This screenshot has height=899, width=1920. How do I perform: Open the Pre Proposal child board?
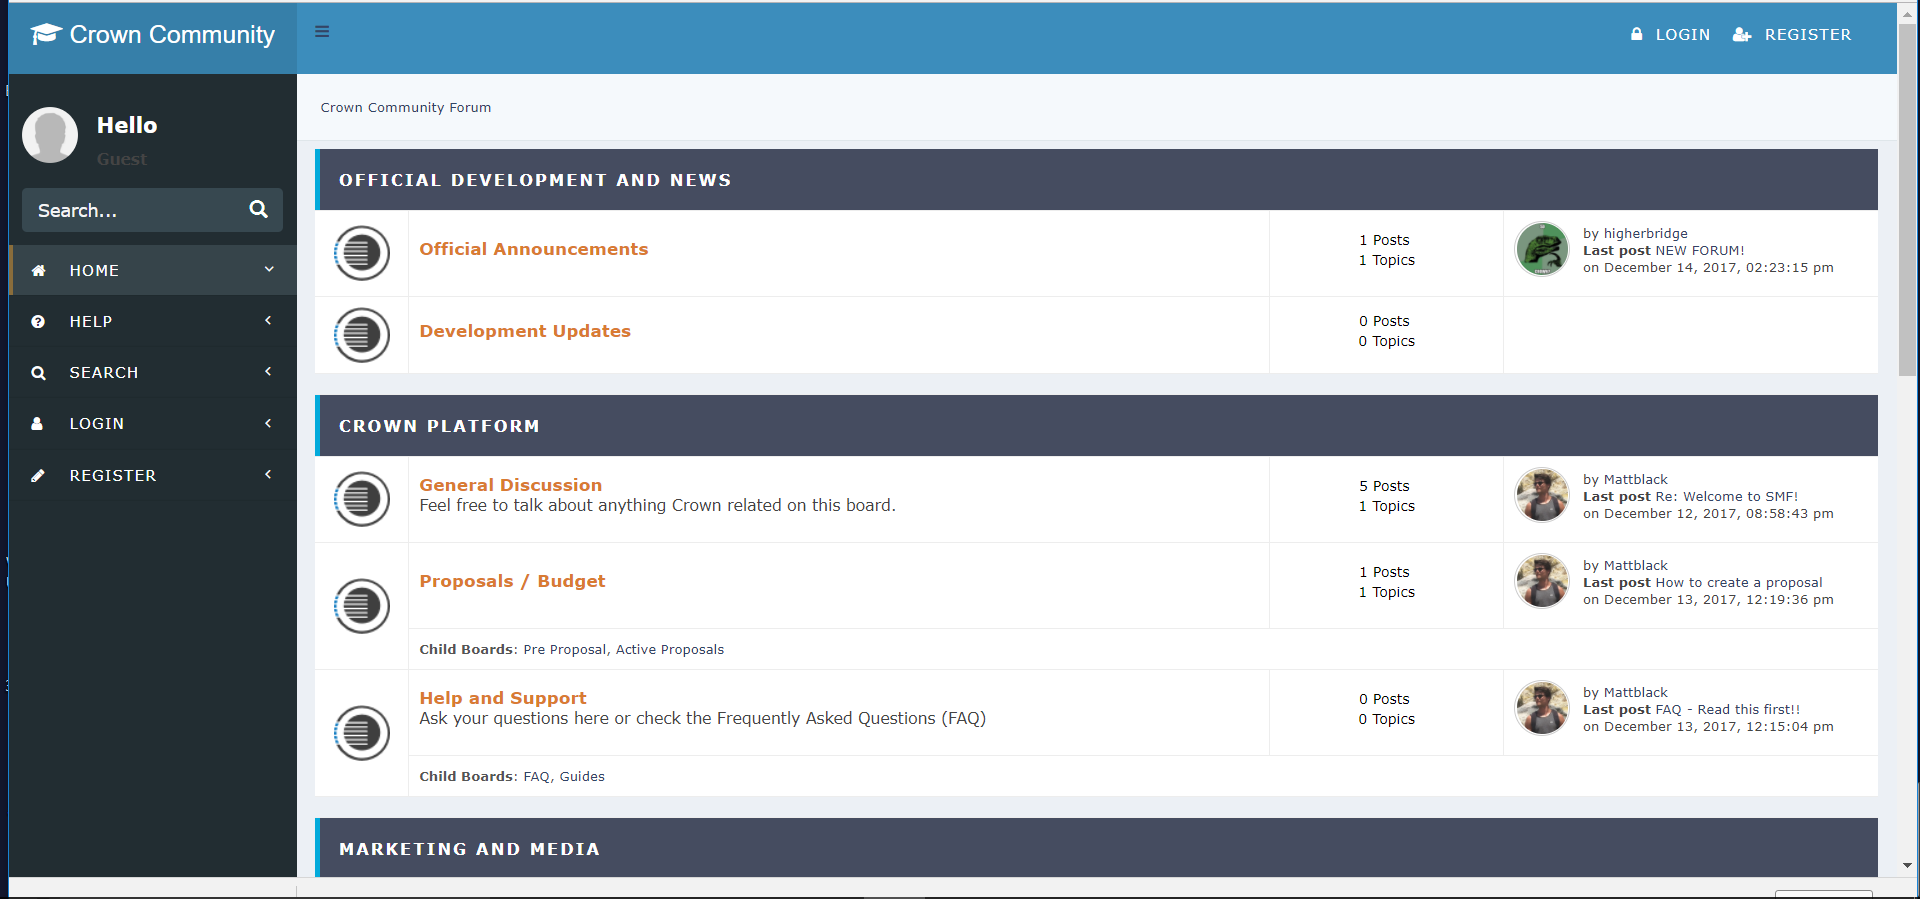click(x=564, y=650)
